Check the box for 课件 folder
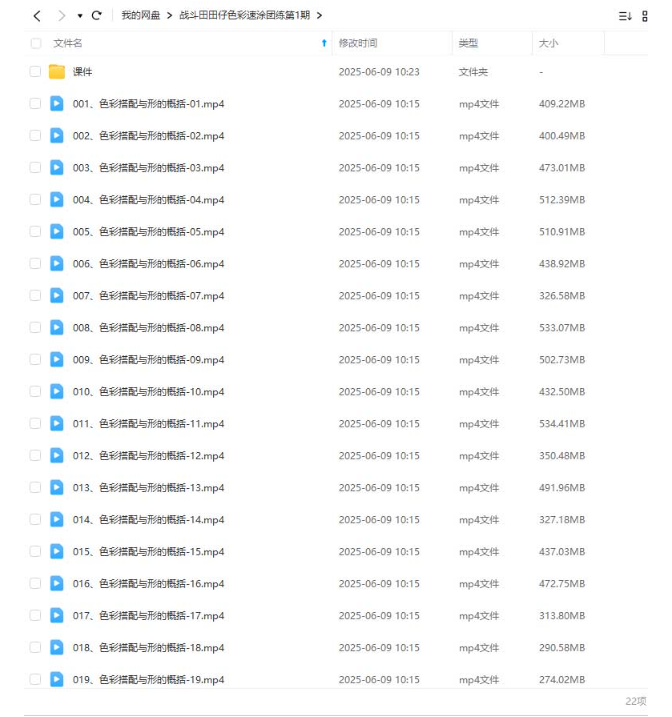Screen dimensions: 672x717 (x=35, y=71)
